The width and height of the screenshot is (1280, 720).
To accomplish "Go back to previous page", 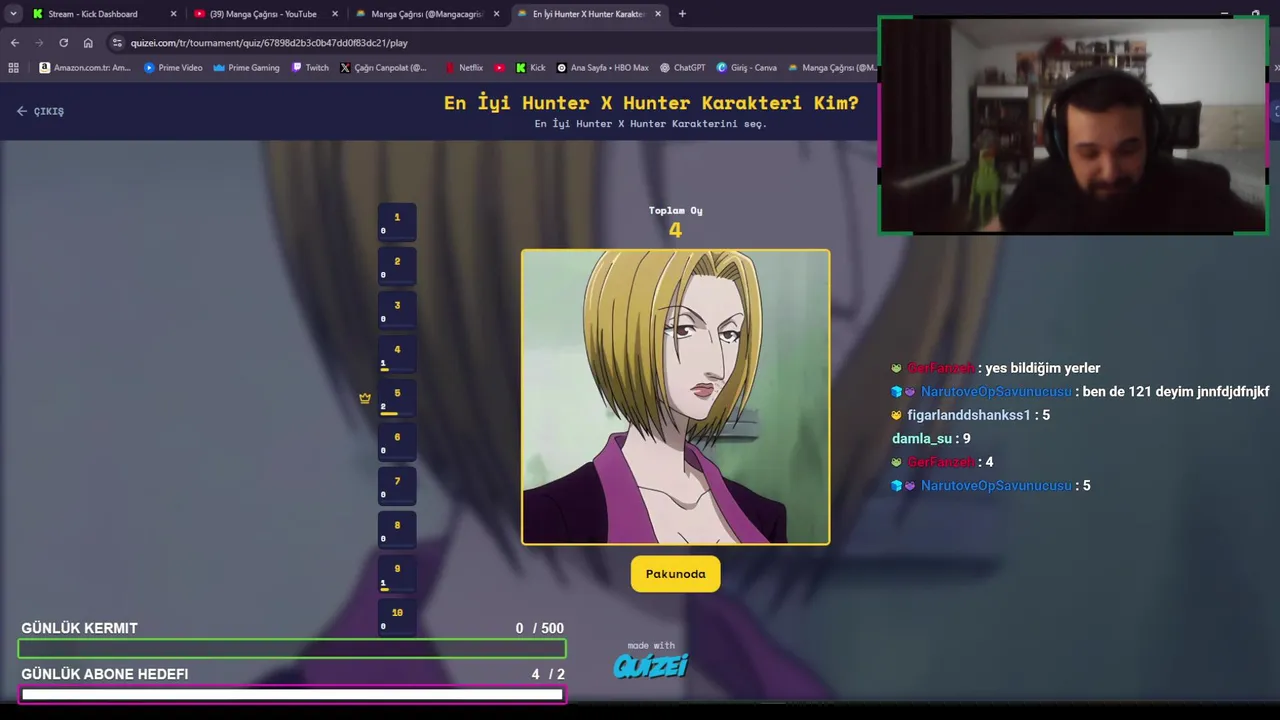I will click(x=15, y=43).
